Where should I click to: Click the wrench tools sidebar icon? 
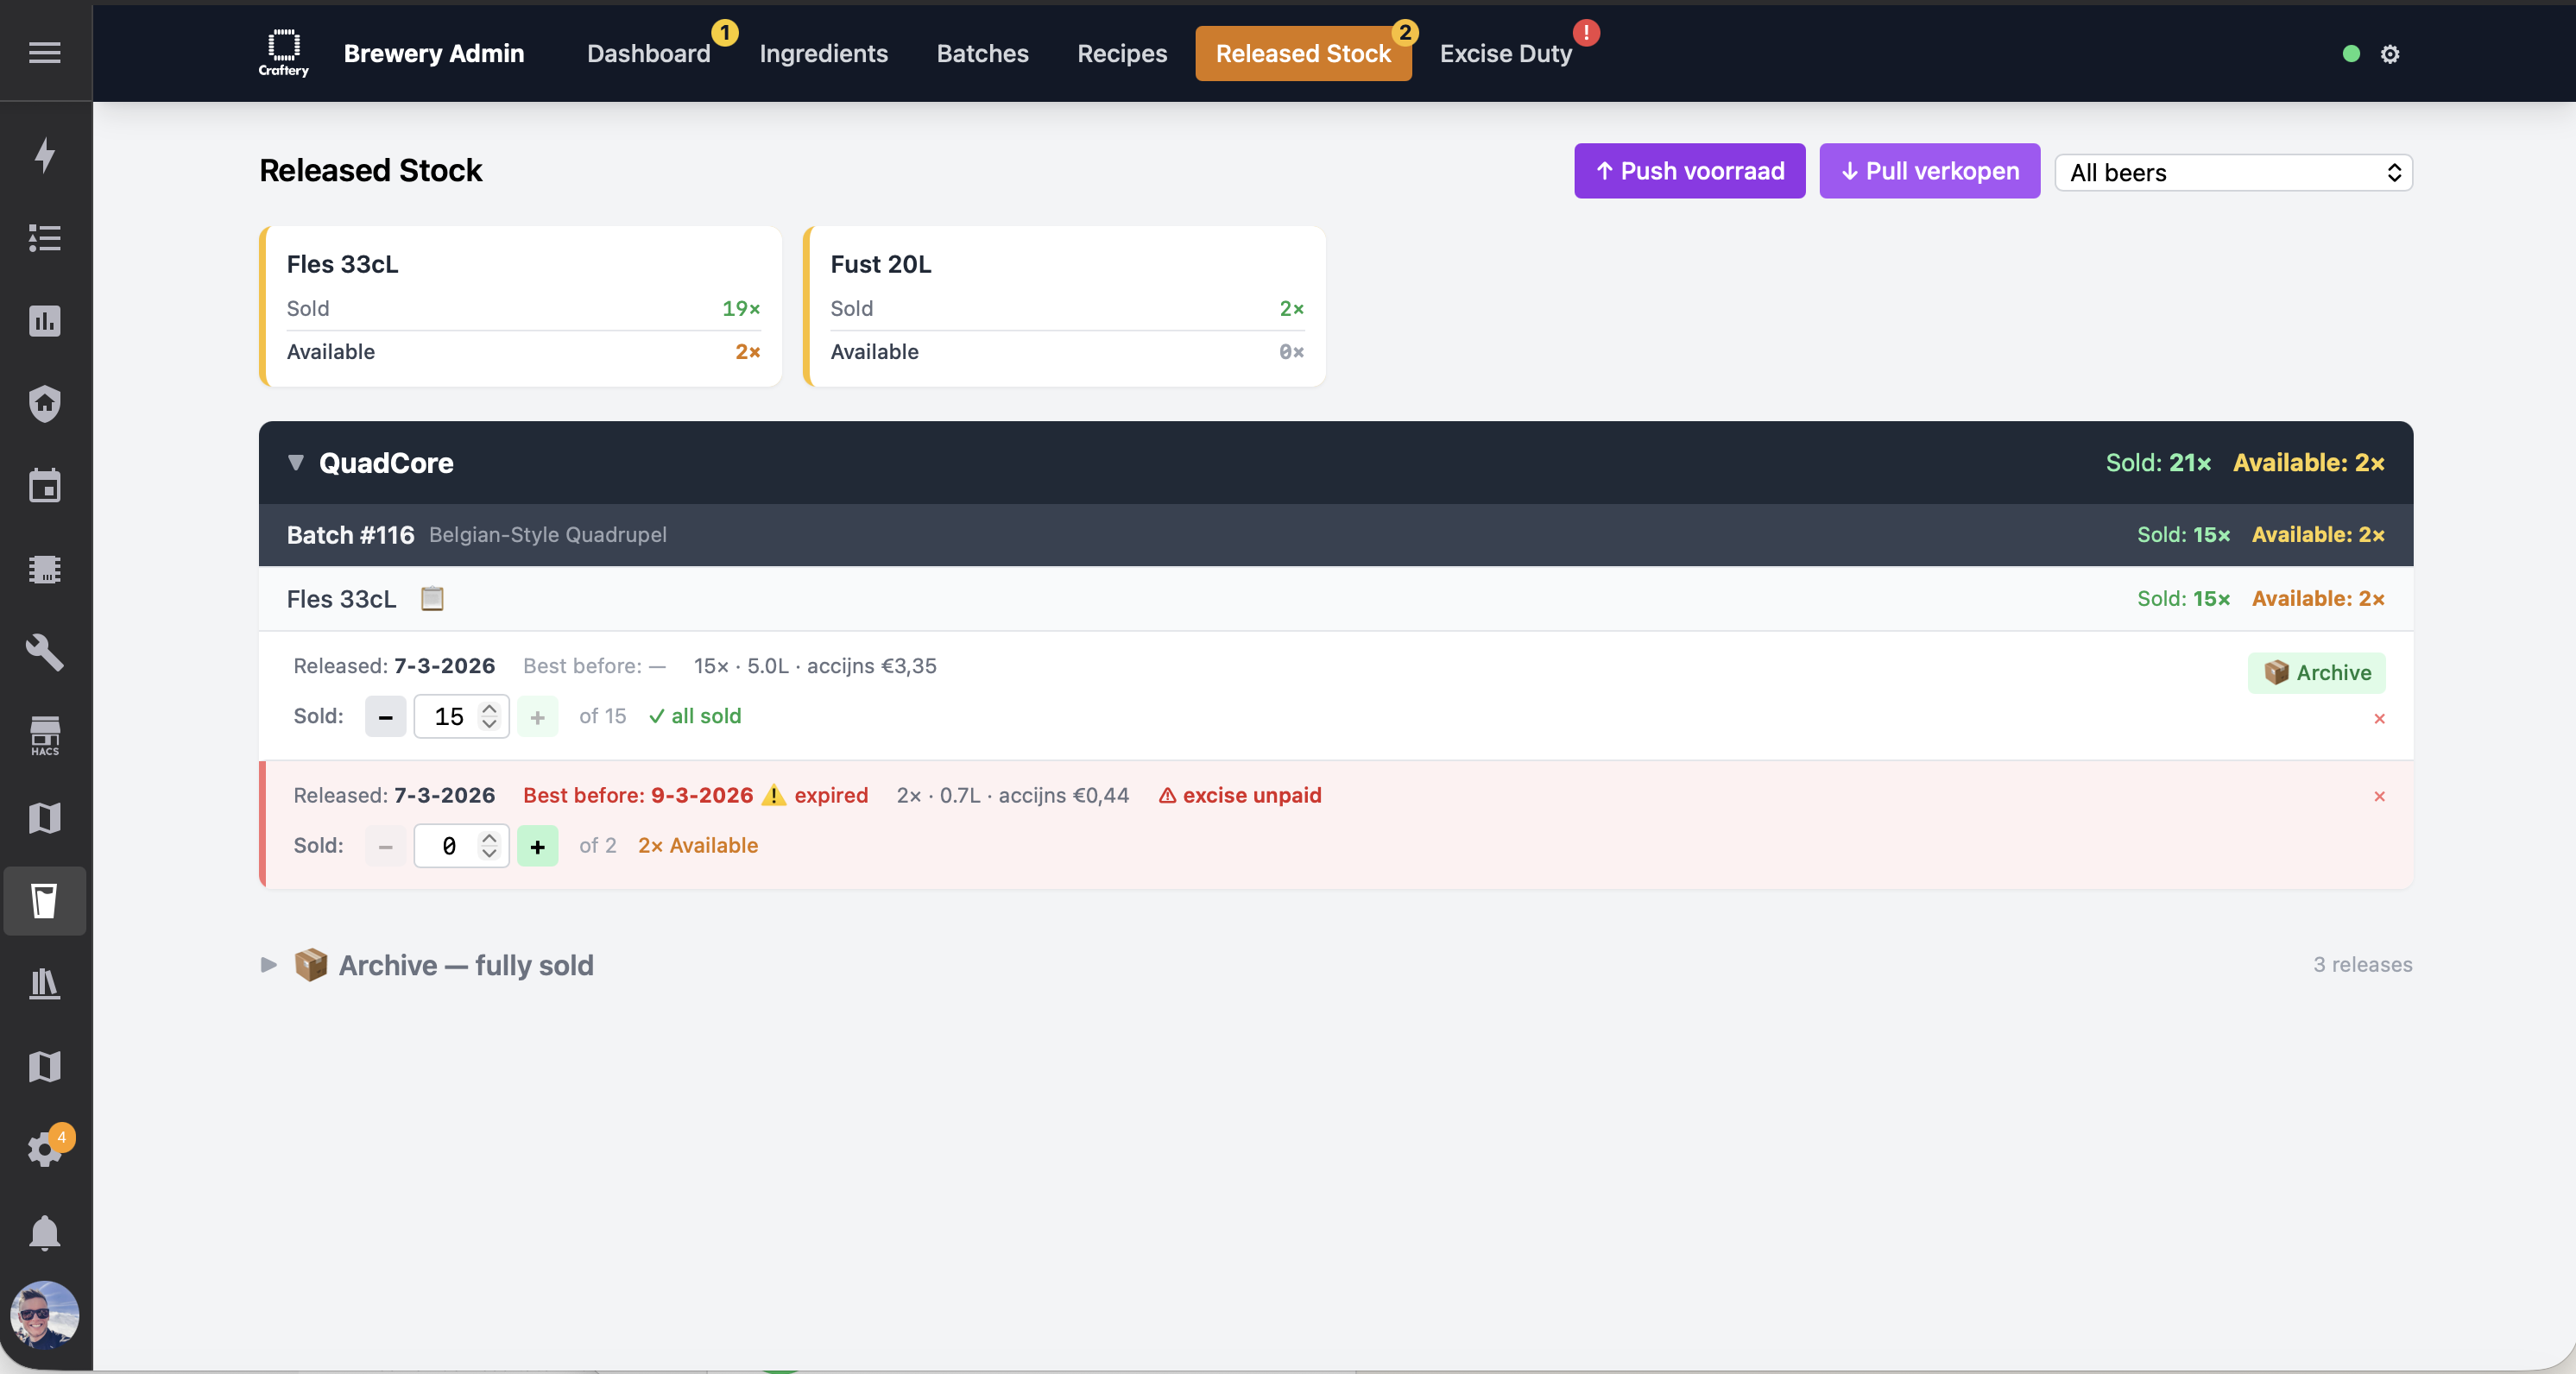[x=45, y=652]
